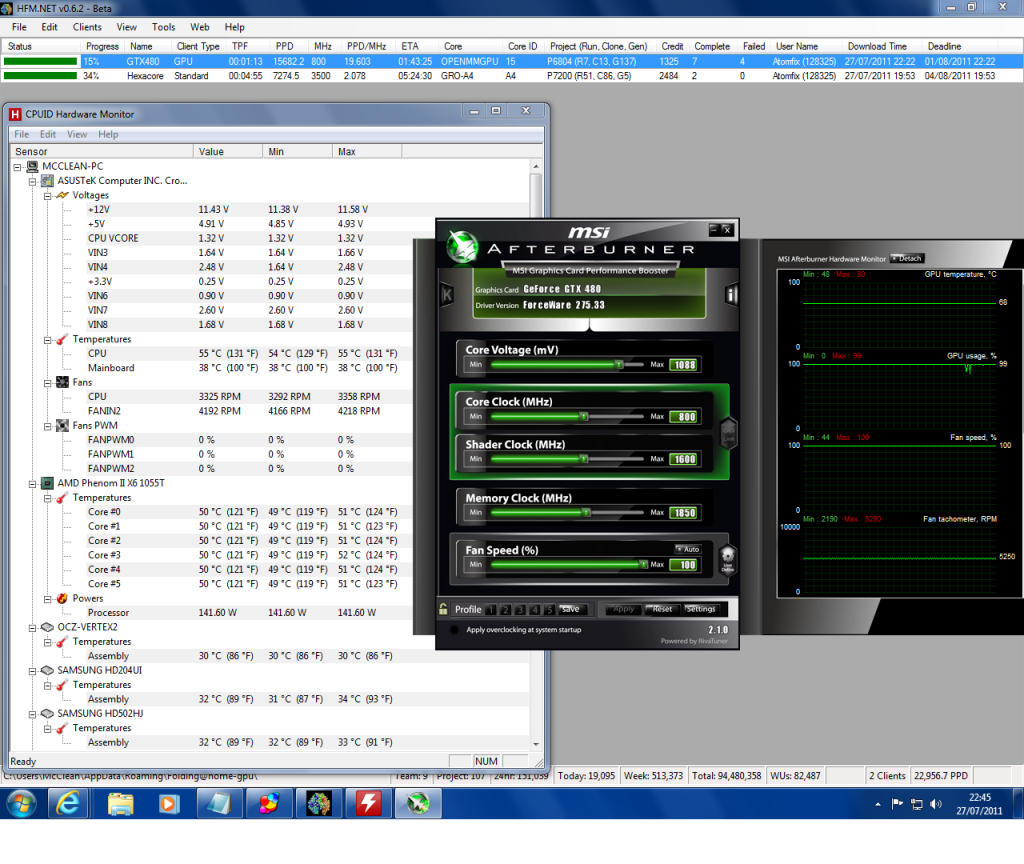1024x864 pixels.
Task: Open the Clients menu in HFM.NET
Action: (87, 27)
